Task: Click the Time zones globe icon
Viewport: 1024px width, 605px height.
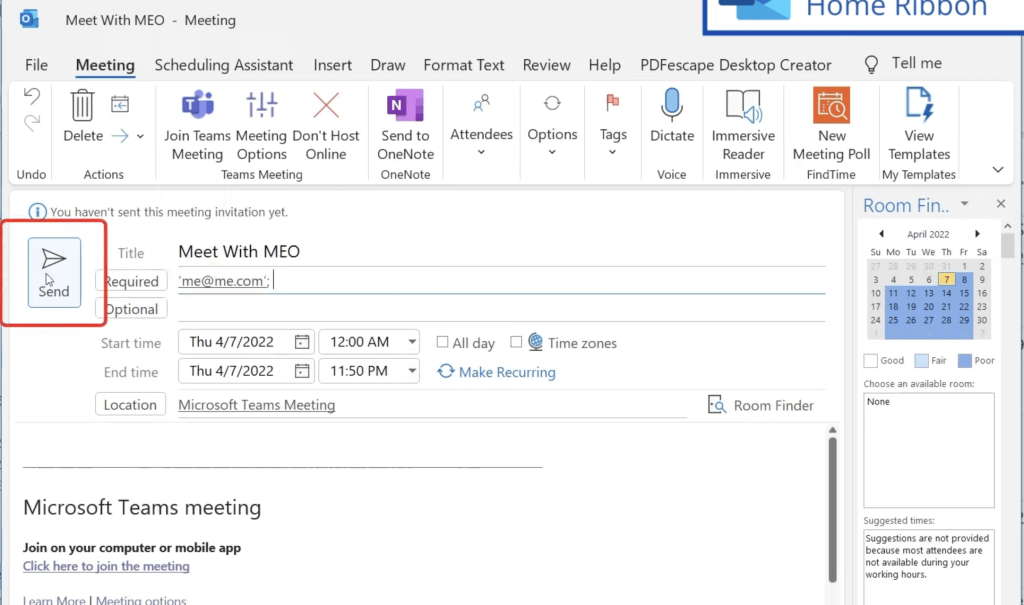Action: [536, 342]
